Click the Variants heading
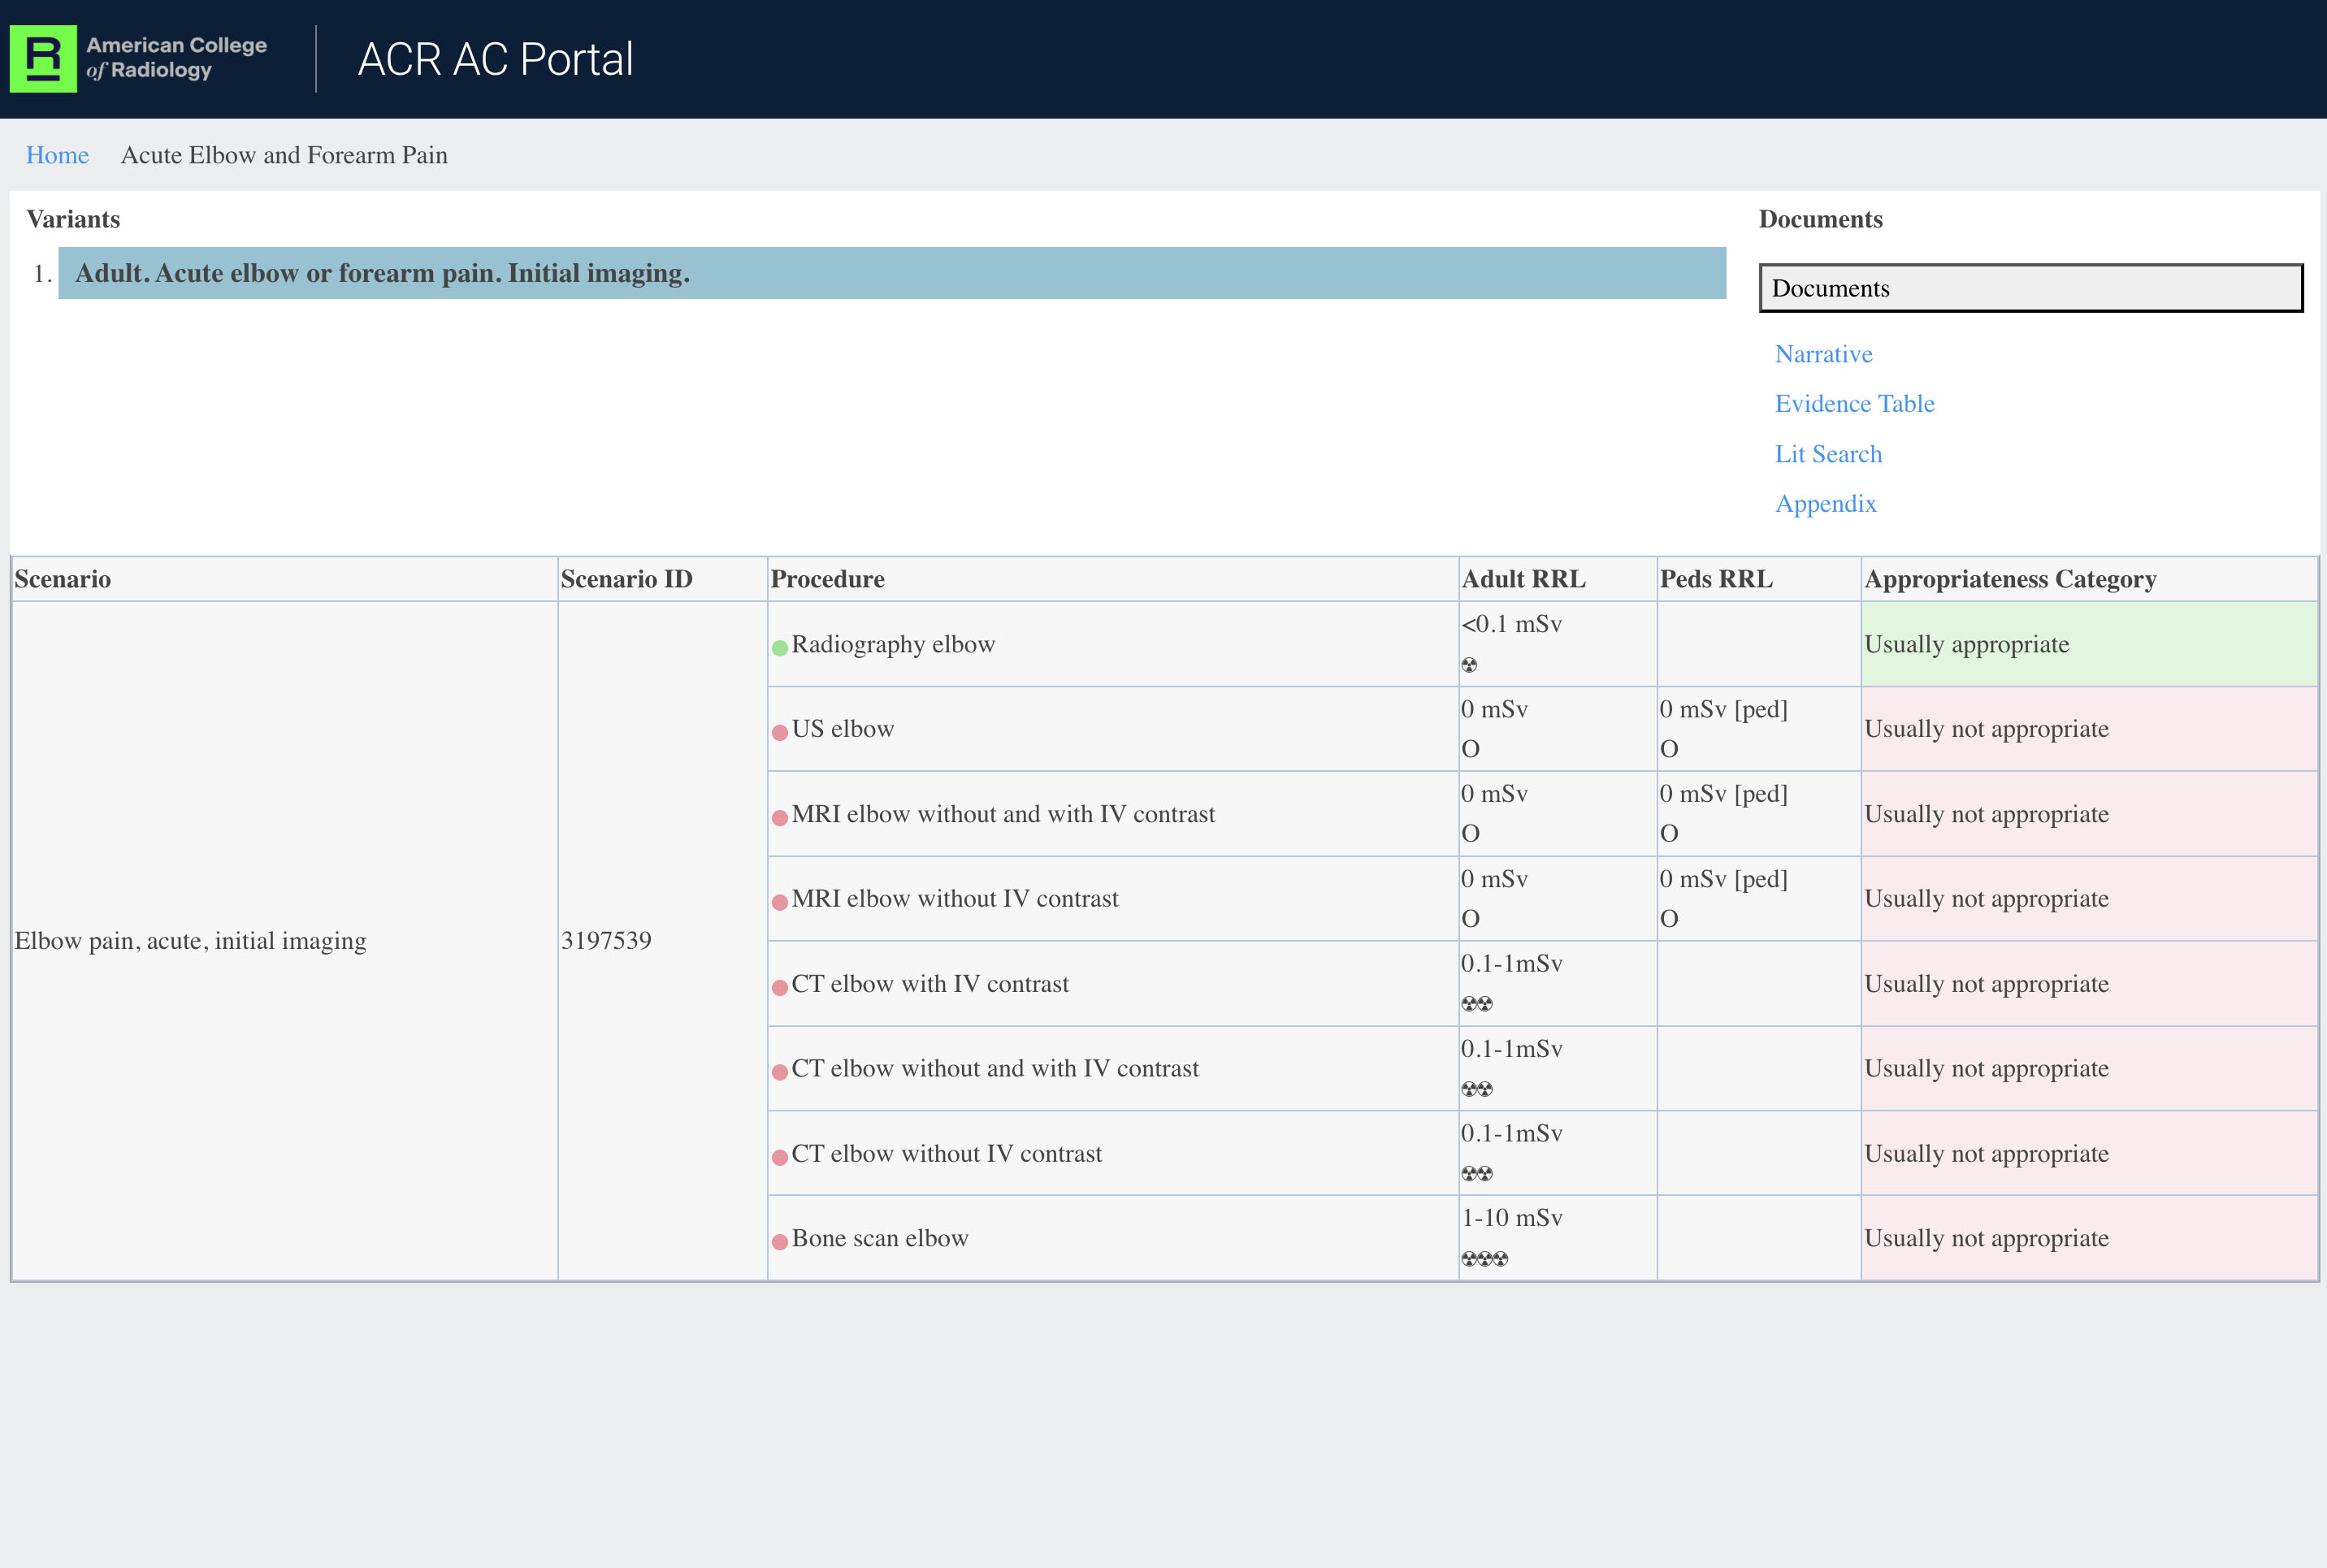 pos(73,219)
